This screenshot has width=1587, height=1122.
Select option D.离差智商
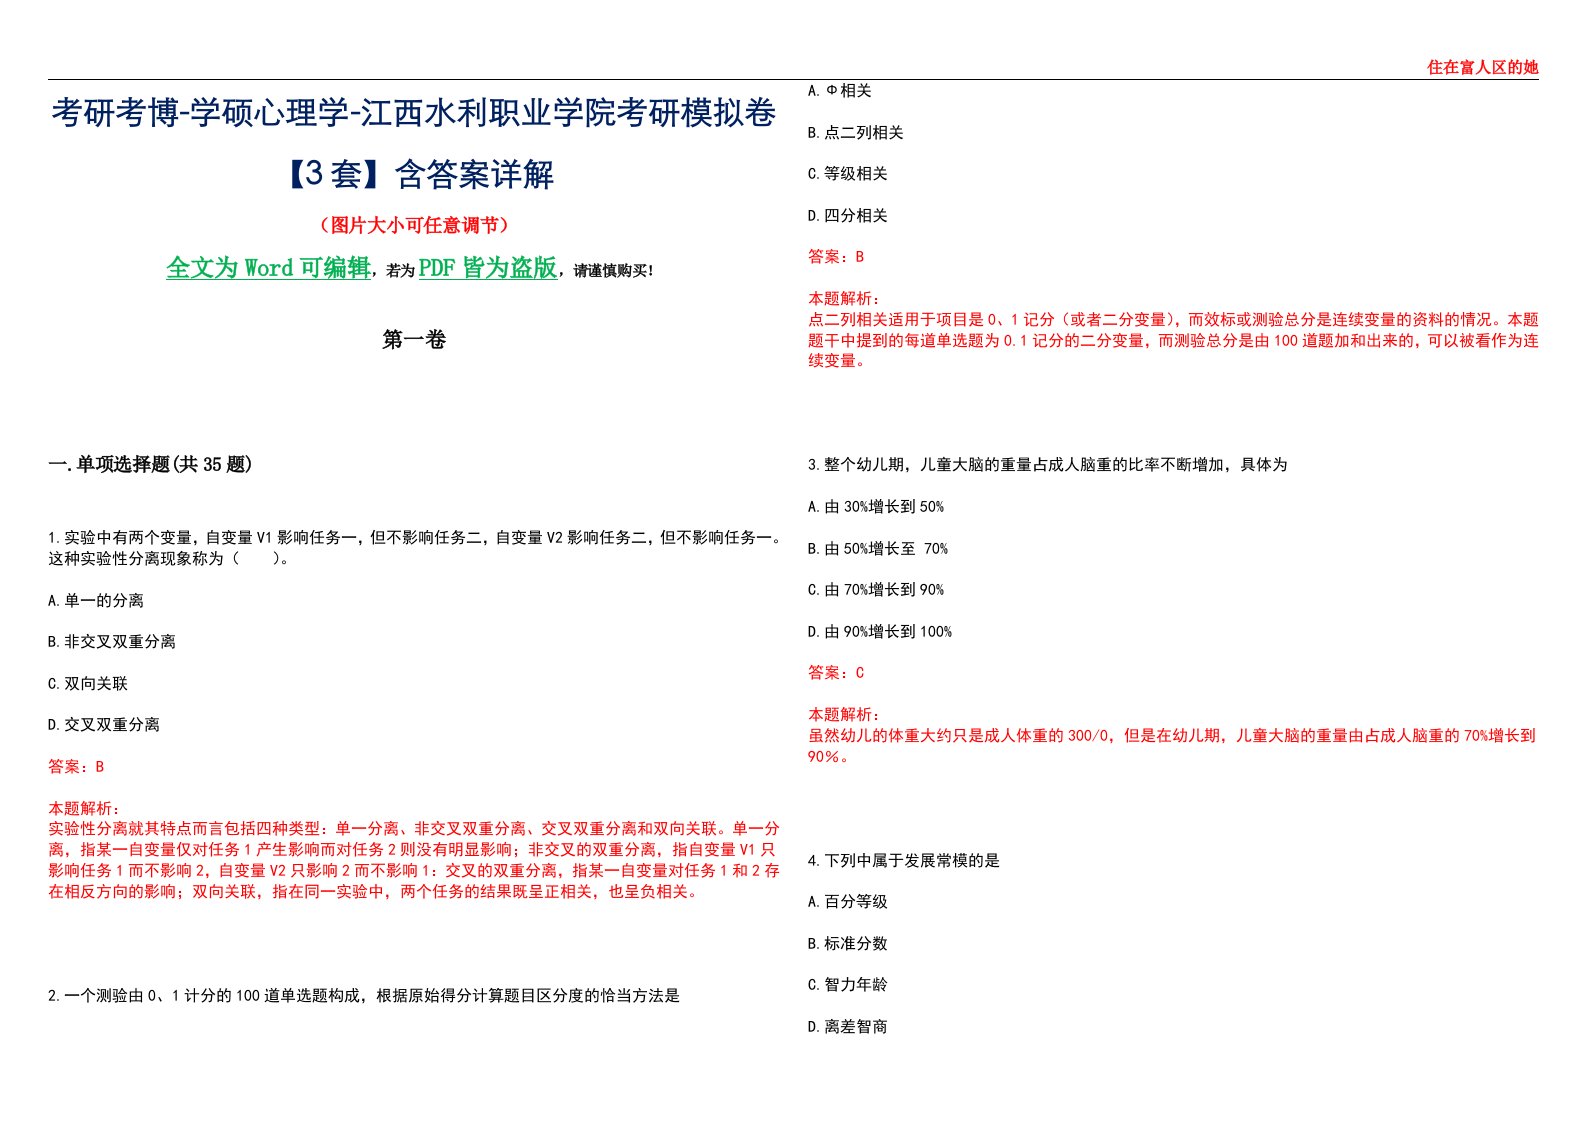848,1027
